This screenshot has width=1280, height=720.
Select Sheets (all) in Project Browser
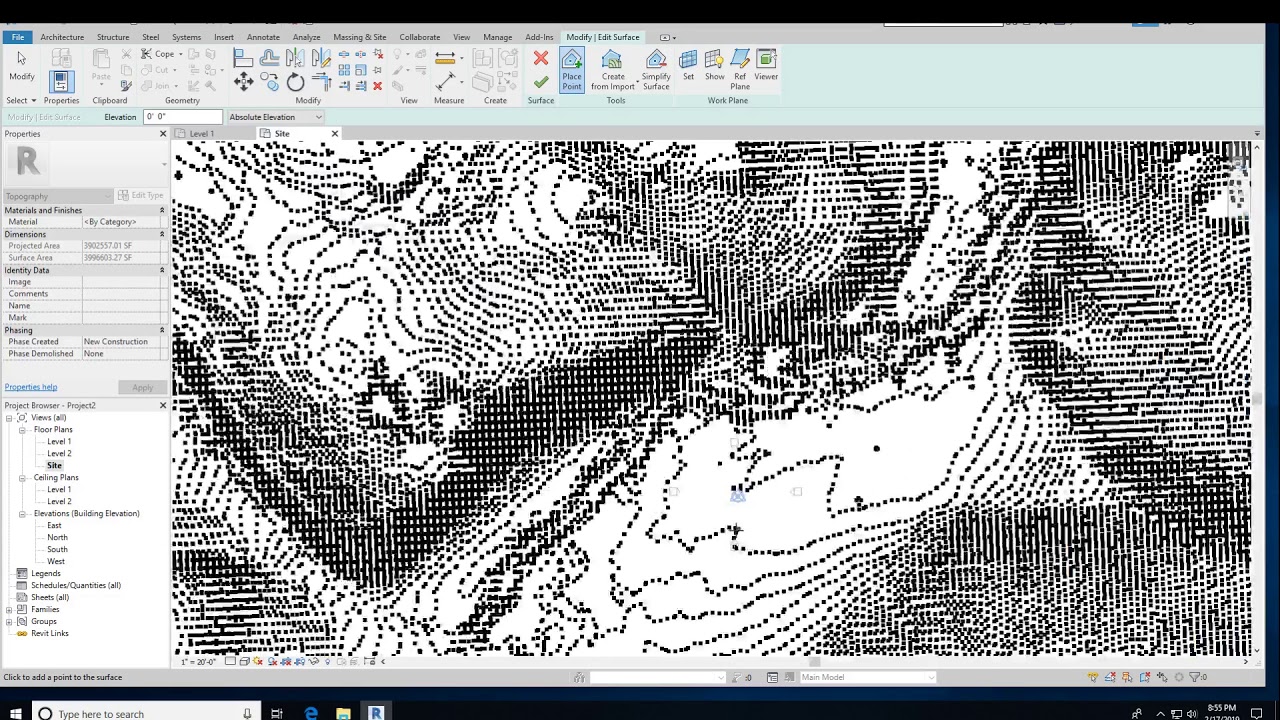(x=50, y=597)
